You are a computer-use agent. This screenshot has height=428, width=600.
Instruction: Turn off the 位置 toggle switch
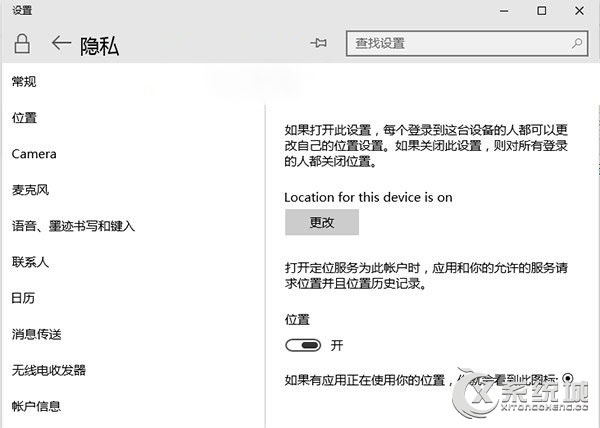pos(303,345)
